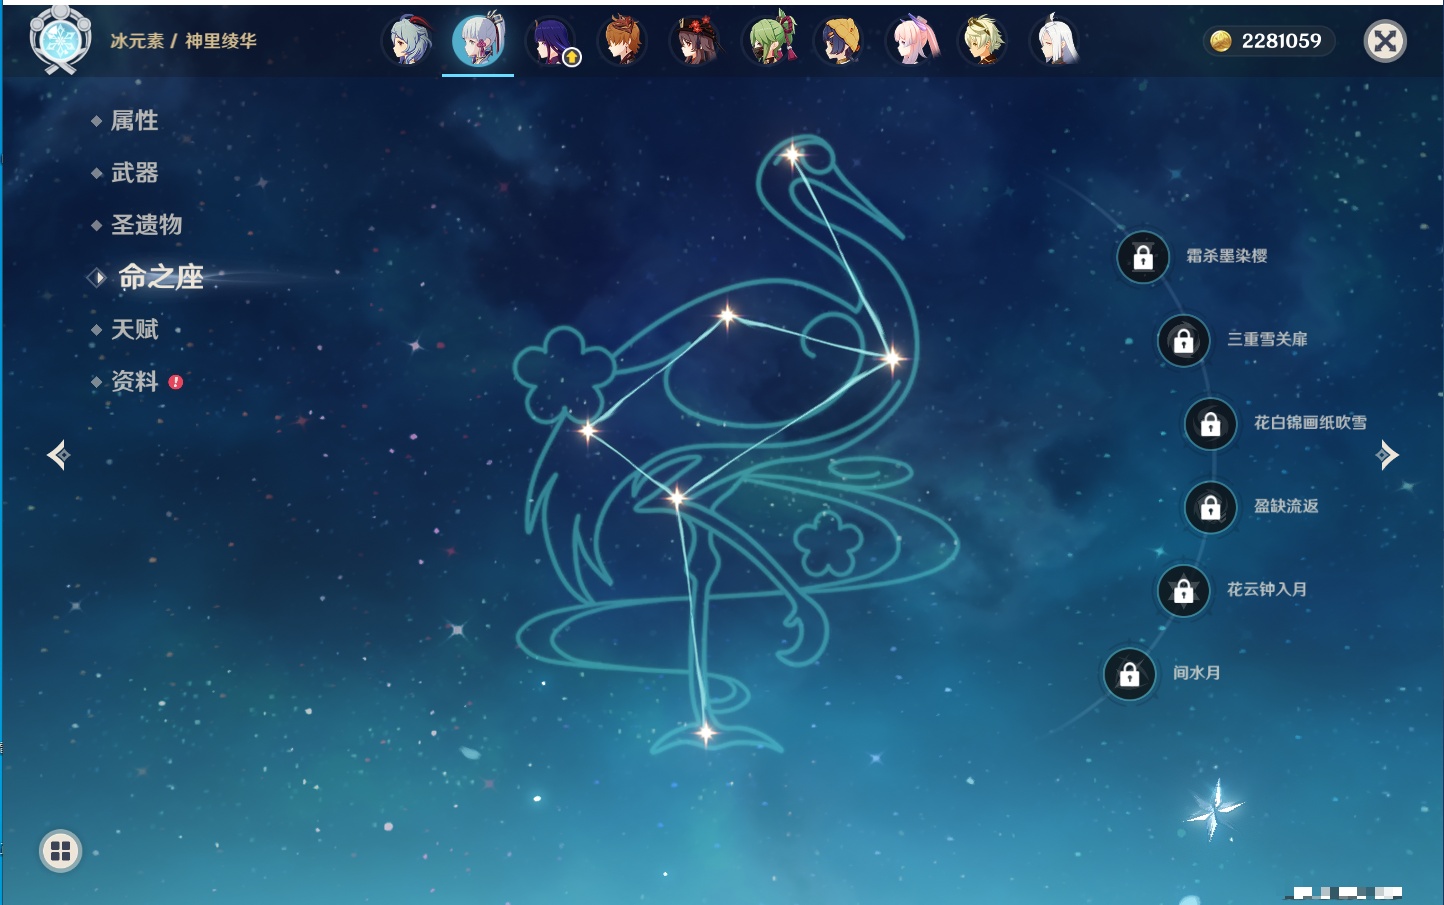The width and height of the screenshot is (1444, 905).
Task: Click the lock icon for 间水月
Action: [1130, 674]
